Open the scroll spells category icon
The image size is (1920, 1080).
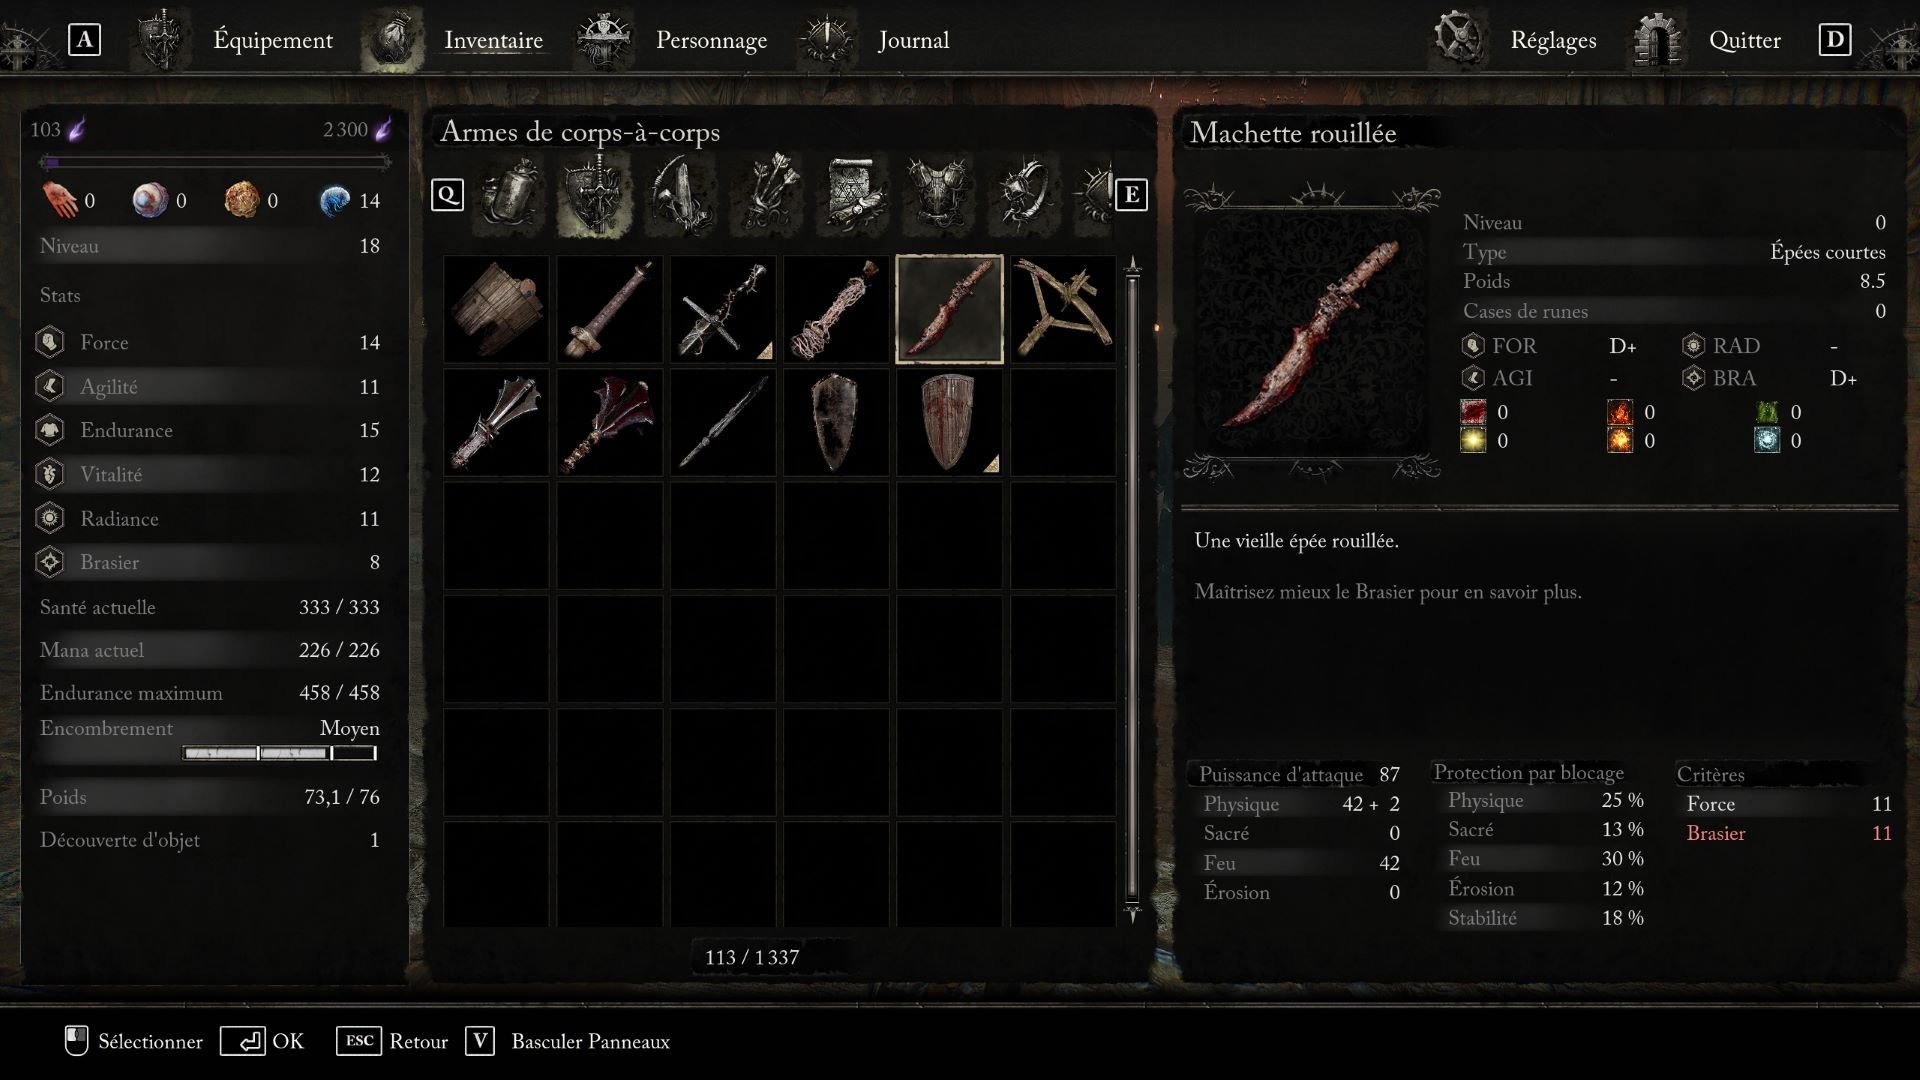[x=854, y=194]
